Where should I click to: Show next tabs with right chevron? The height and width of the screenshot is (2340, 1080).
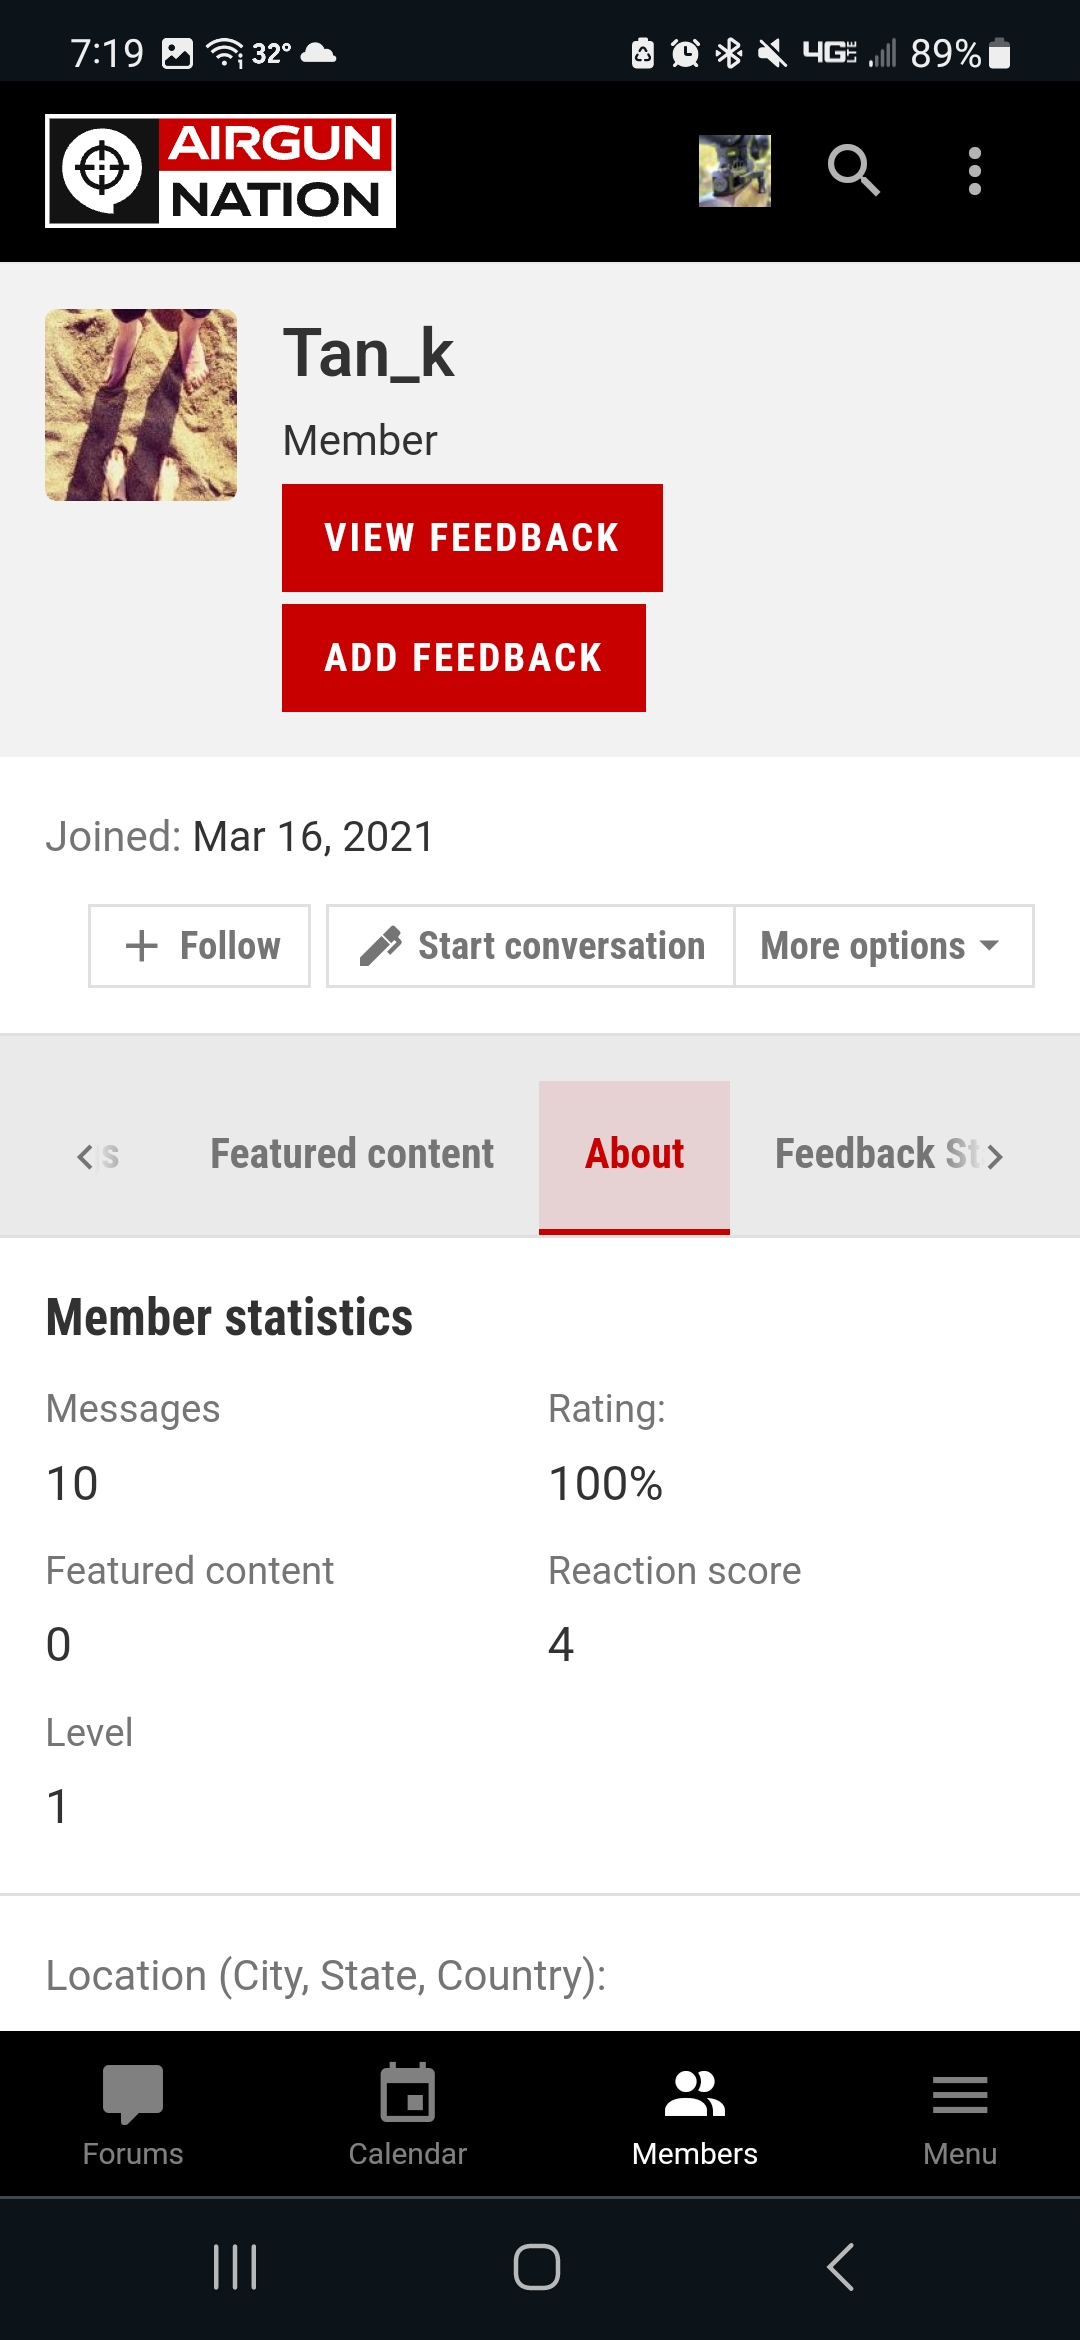click(x=994, y=1157)
